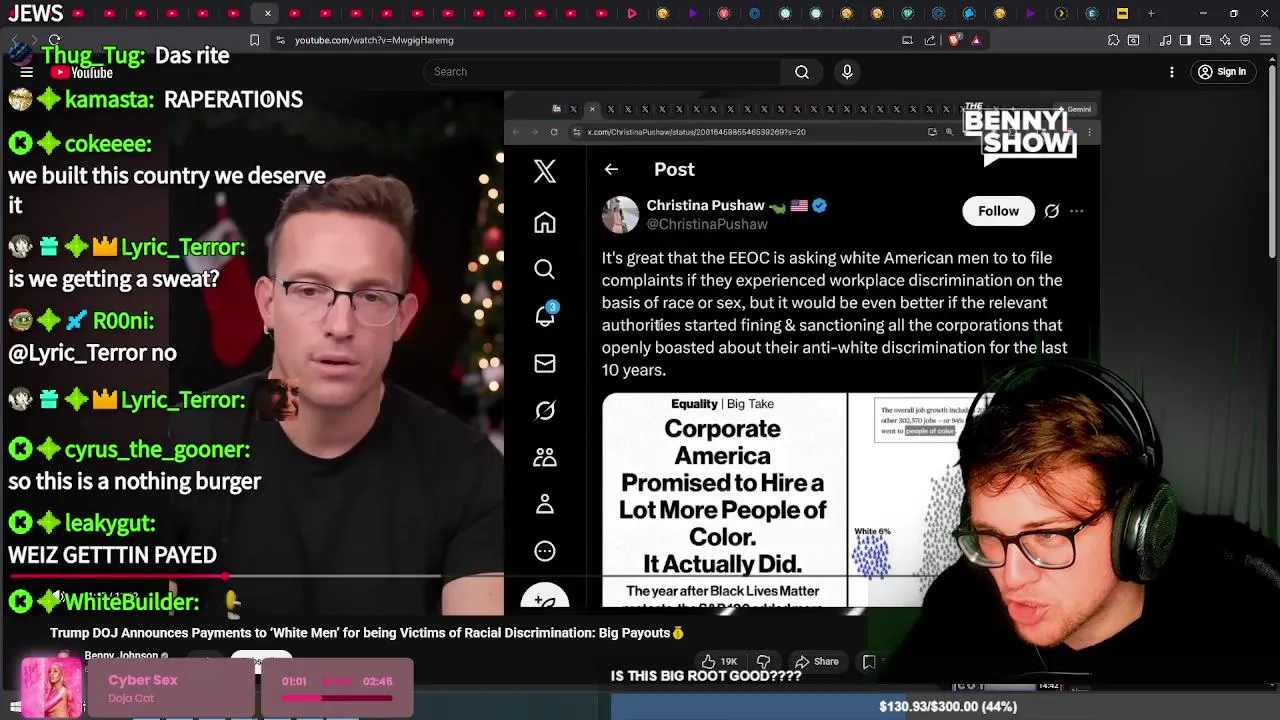Open Chrome menu dots in inner browser

1089,132
